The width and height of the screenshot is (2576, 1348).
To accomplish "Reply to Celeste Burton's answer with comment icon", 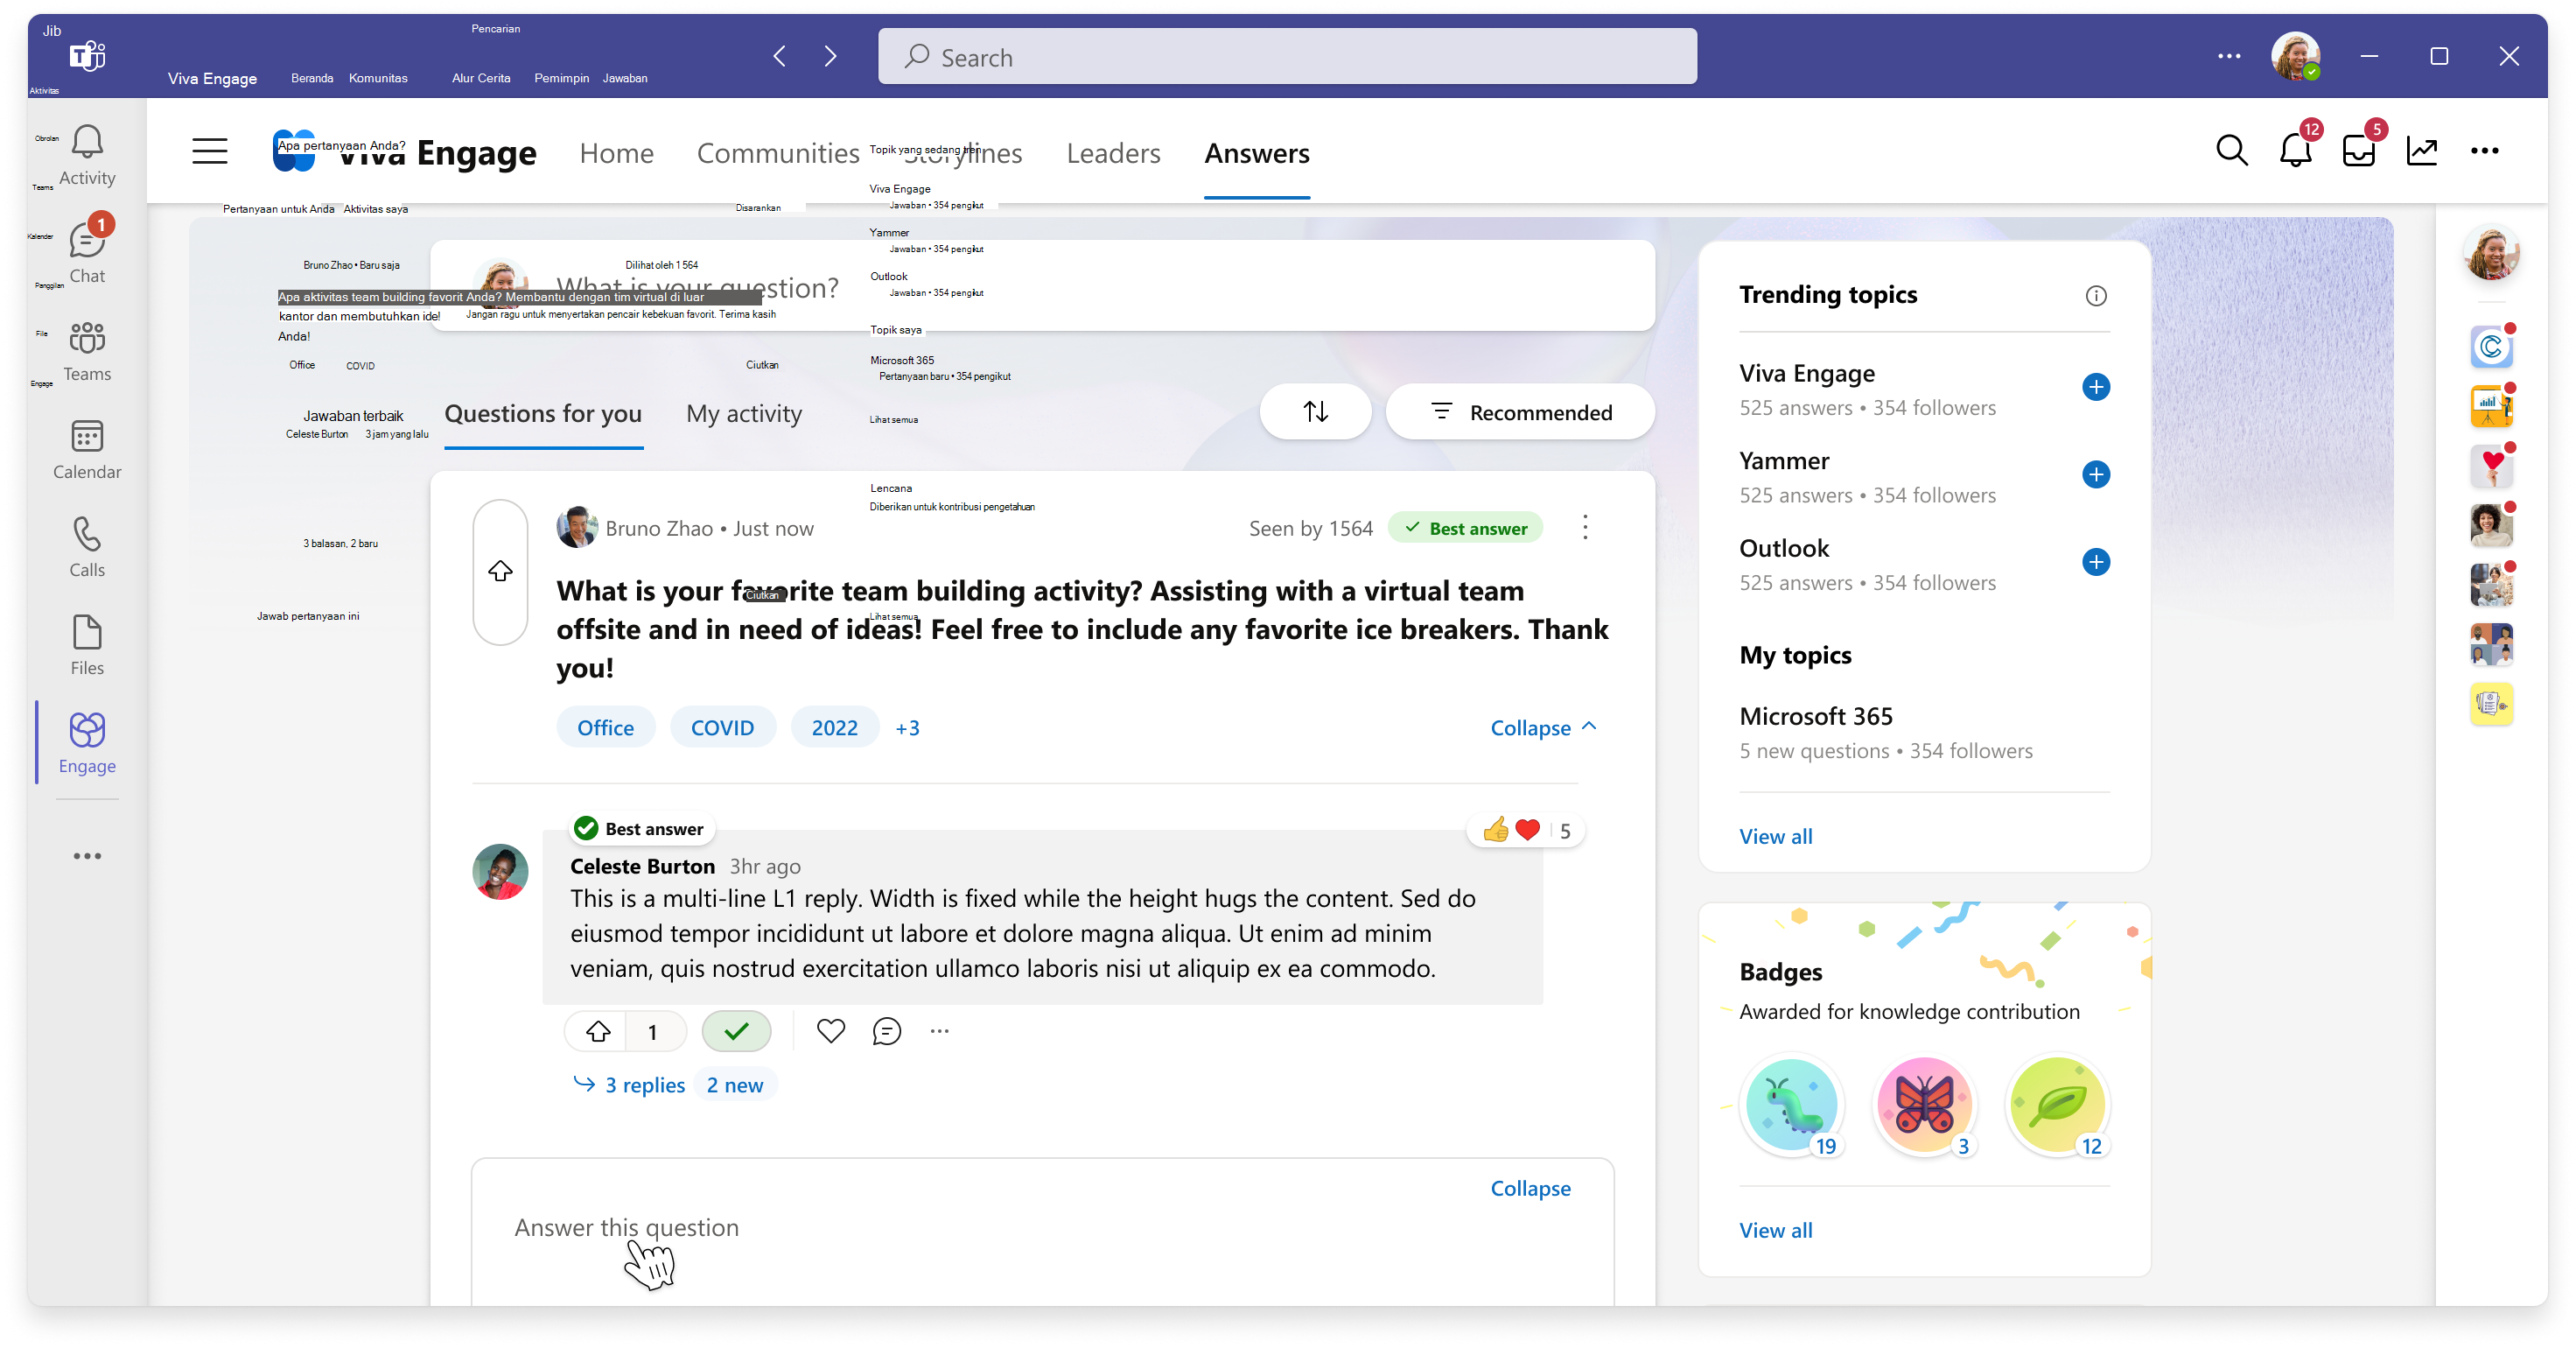I will 887,1031.
